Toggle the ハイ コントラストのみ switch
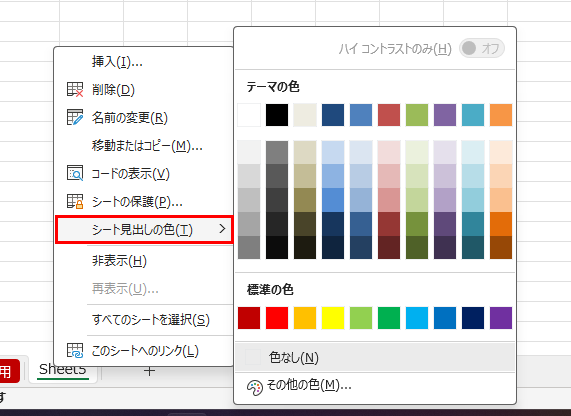 tap(481, 48)
